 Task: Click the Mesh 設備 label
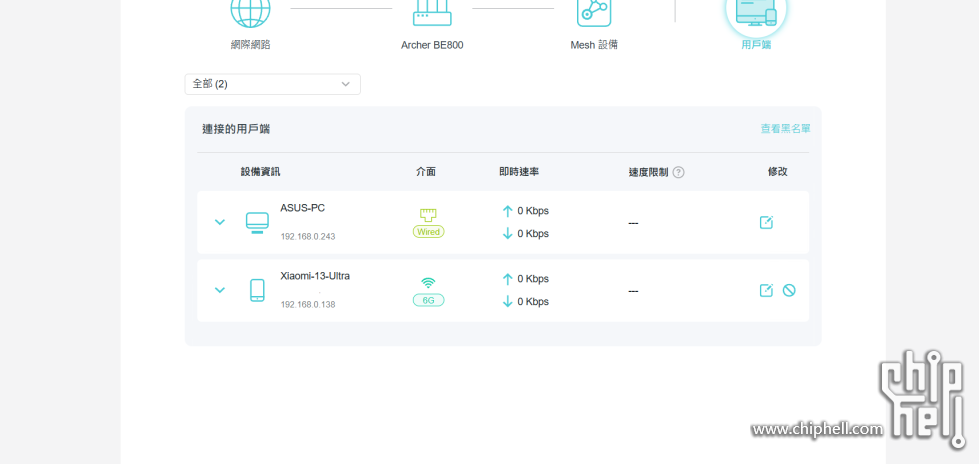(594, 45)
